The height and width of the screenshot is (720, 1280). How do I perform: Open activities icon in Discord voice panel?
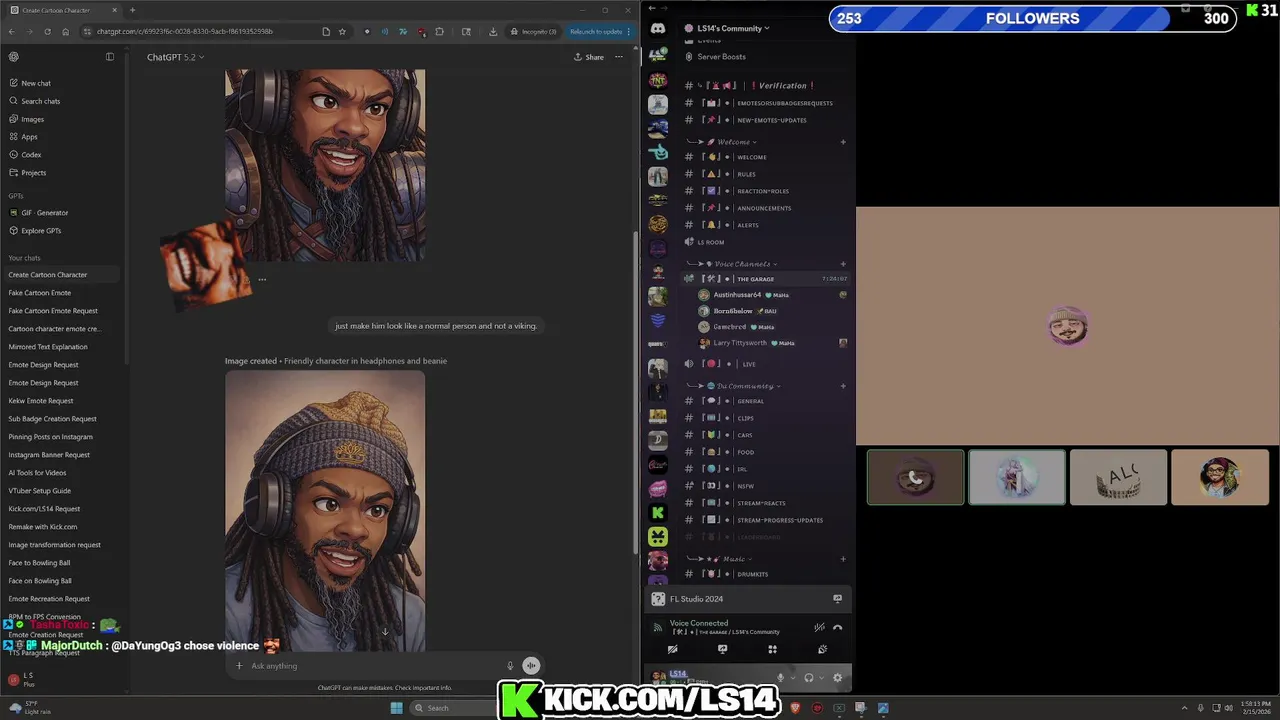772,649
